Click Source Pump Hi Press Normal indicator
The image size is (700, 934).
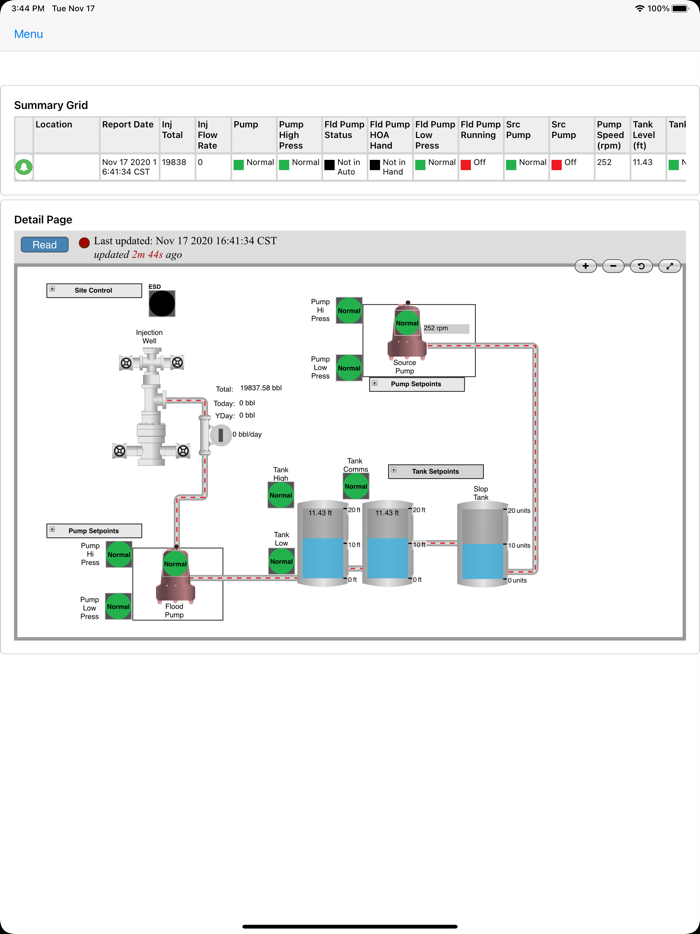349,311
